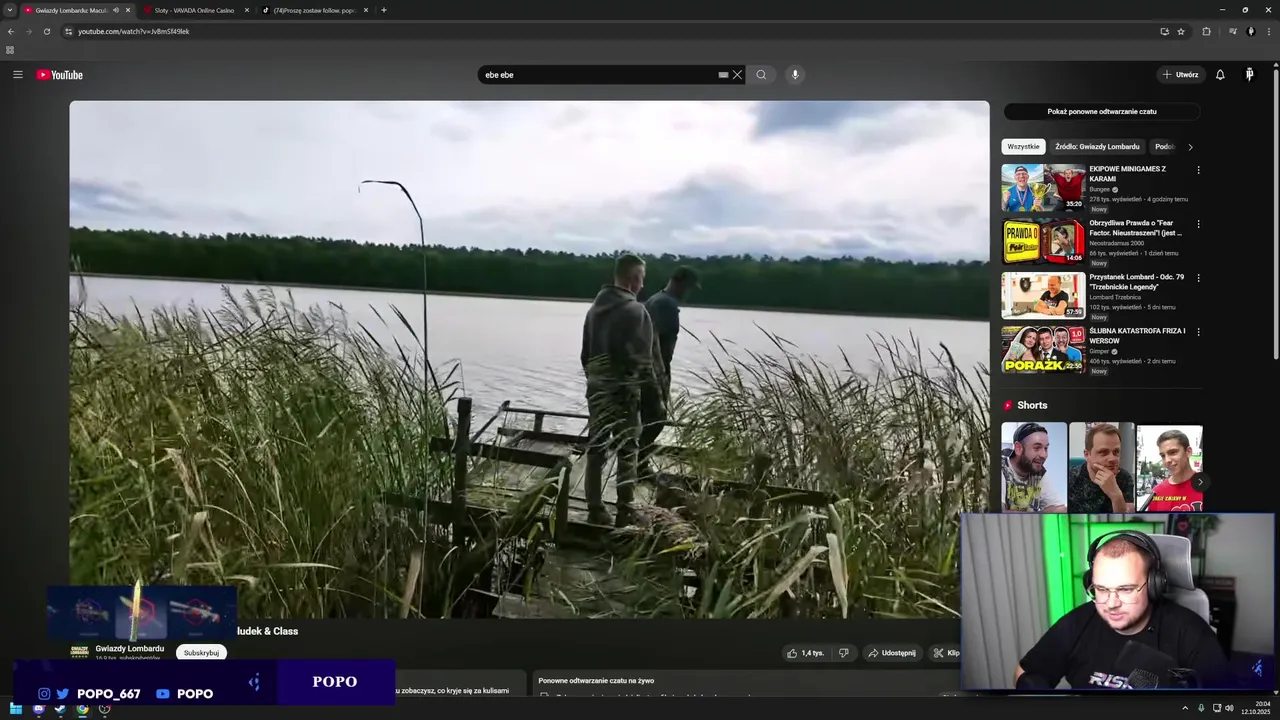
Task: Open a new browser tab with plus
Action: pyautogui.click(x=384, y=10)
